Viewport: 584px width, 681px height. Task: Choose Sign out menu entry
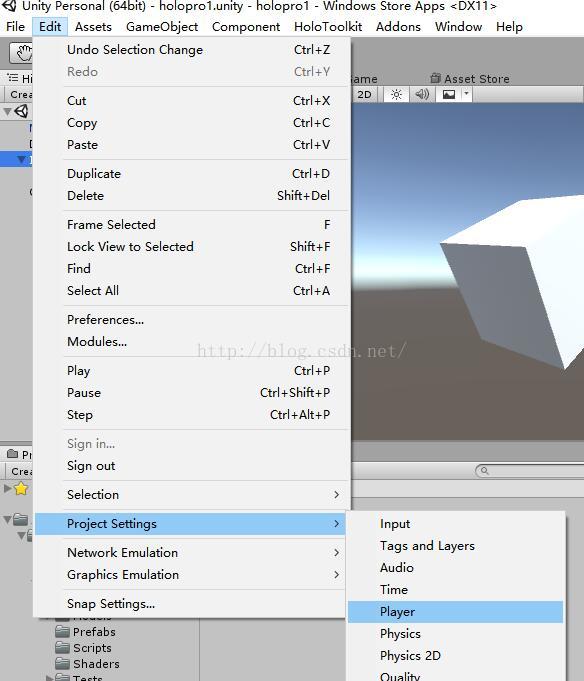pyautogui.click(x=191, y=466)
